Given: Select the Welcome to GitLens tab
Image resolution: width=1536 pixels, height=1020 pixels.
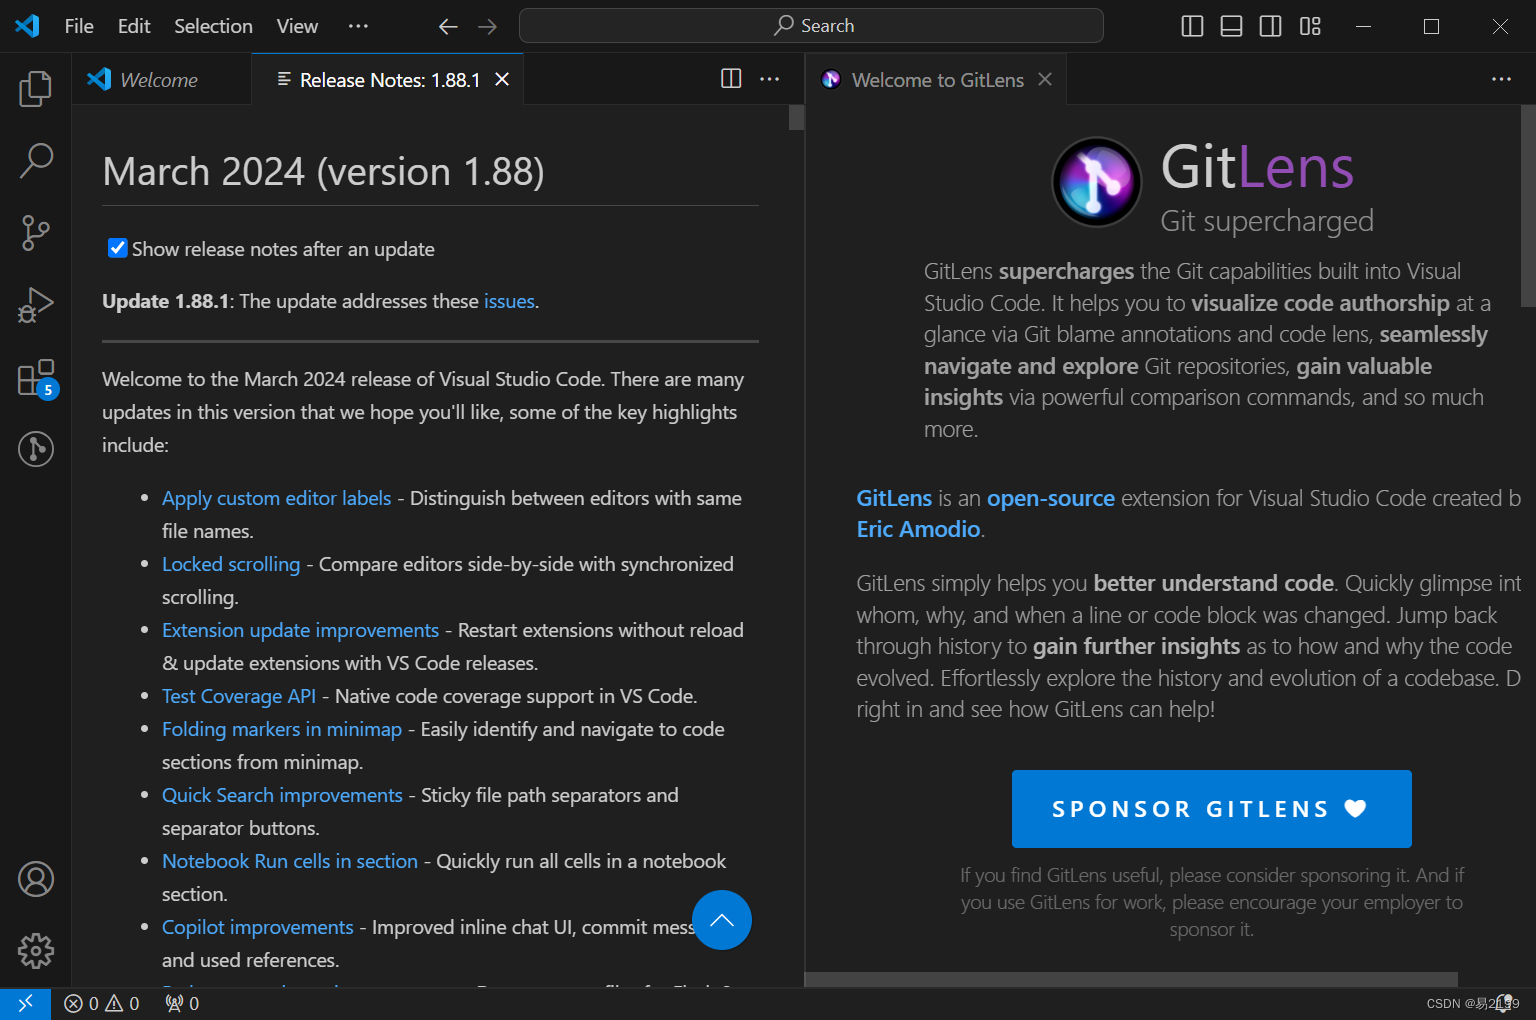Looking at the screenshot, I should (936, 79).
